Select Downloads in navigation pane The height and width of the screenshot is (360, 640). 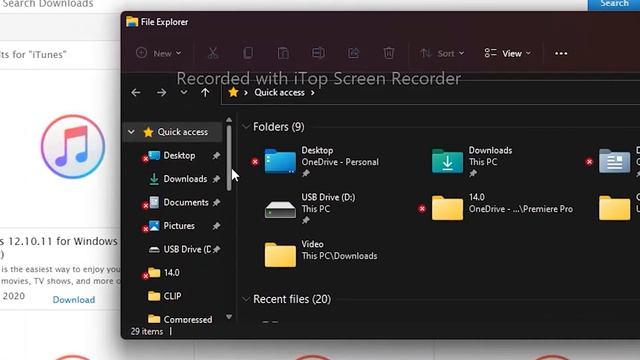(185, 179)
